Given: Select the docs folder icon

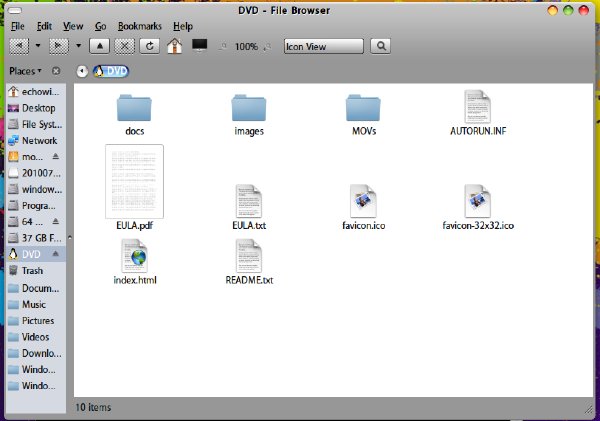Looking at the screenshot, I should tap(134, 108).
